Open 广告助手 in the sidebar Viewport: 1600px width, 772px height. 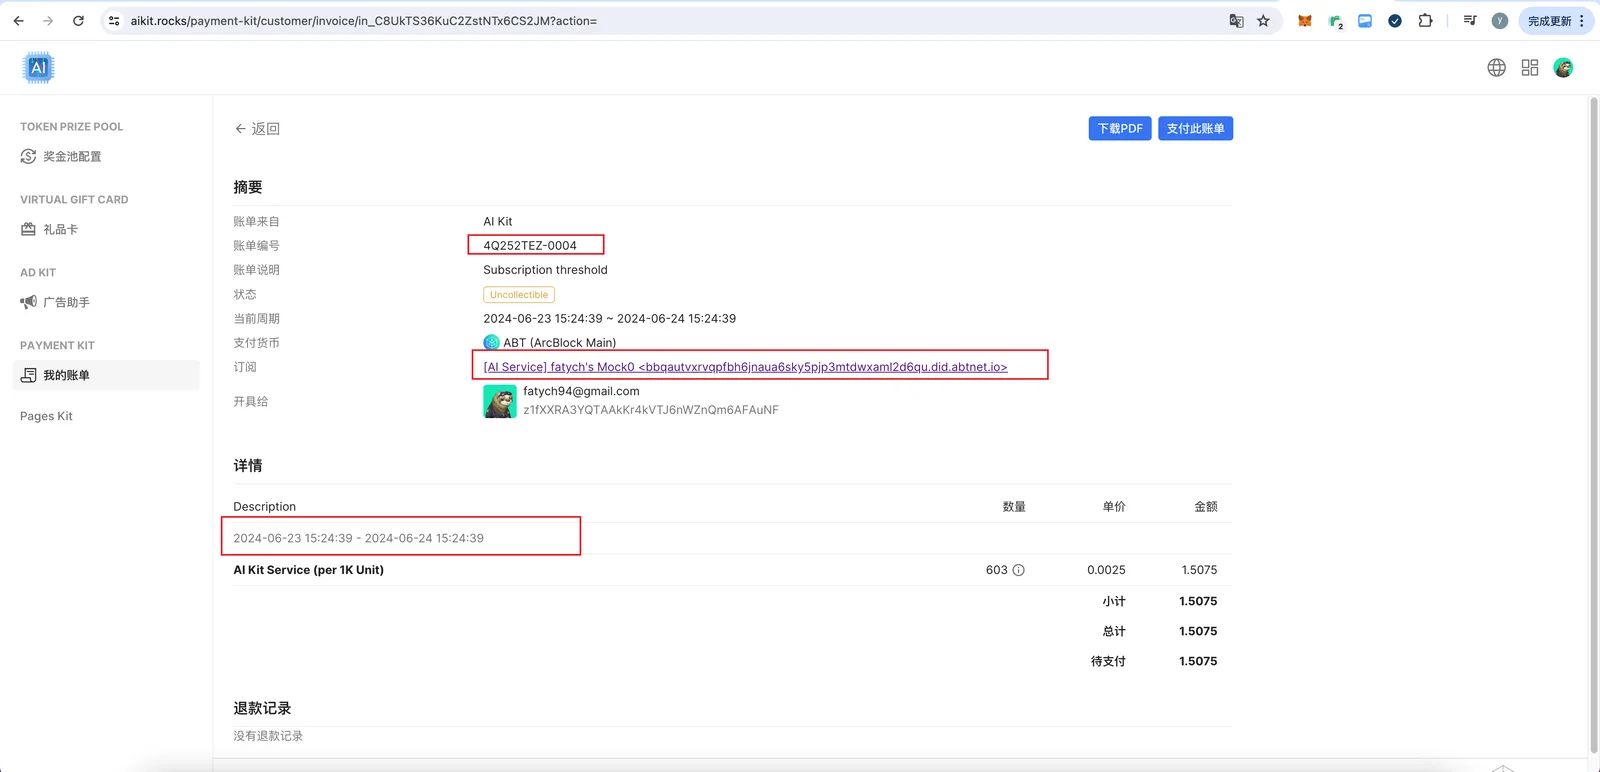point(106,302)
